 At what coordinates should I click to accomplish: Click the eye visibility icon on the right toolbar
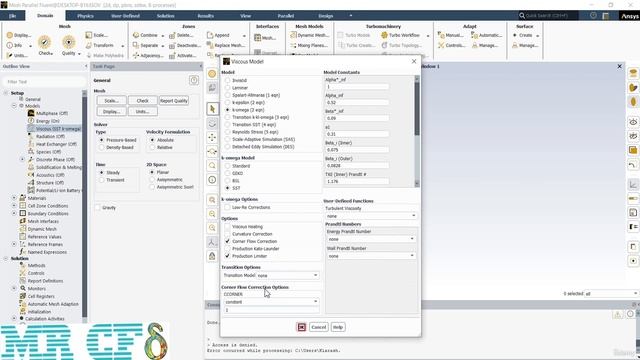[633, 122]
